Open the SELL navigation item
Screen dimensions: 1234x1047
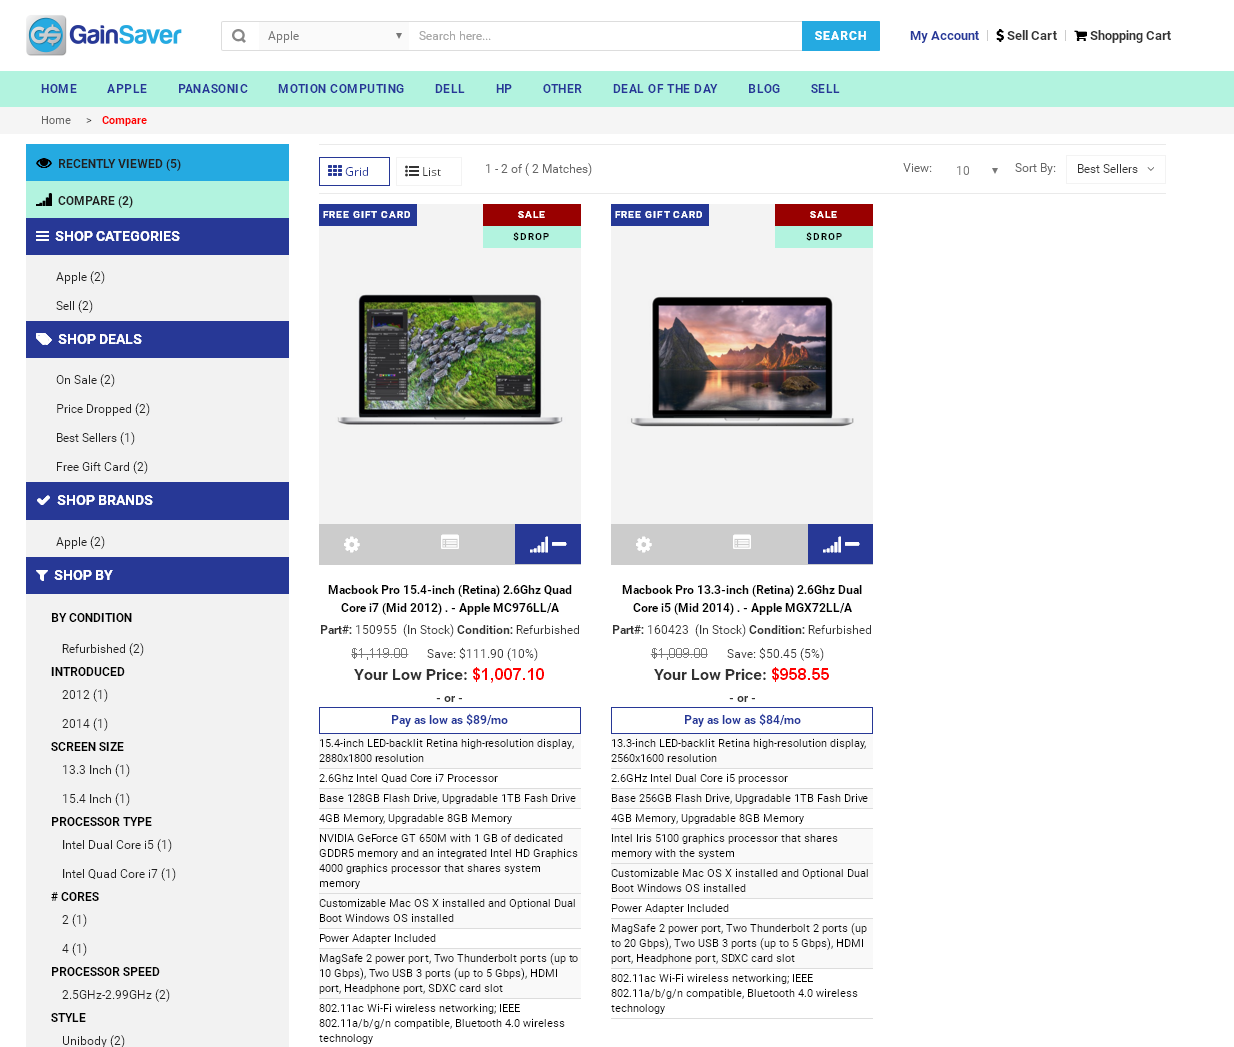tap(825, 89)
